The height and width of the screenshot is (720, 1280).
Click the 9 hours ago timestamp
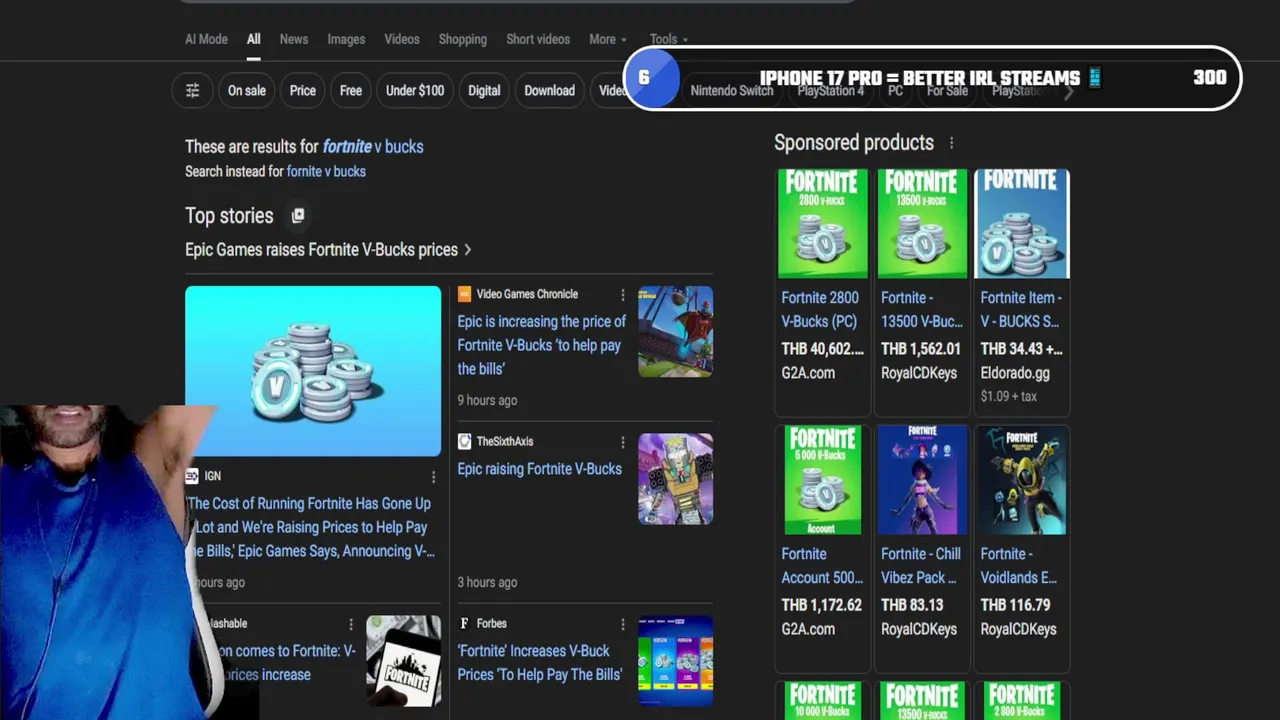487,400
